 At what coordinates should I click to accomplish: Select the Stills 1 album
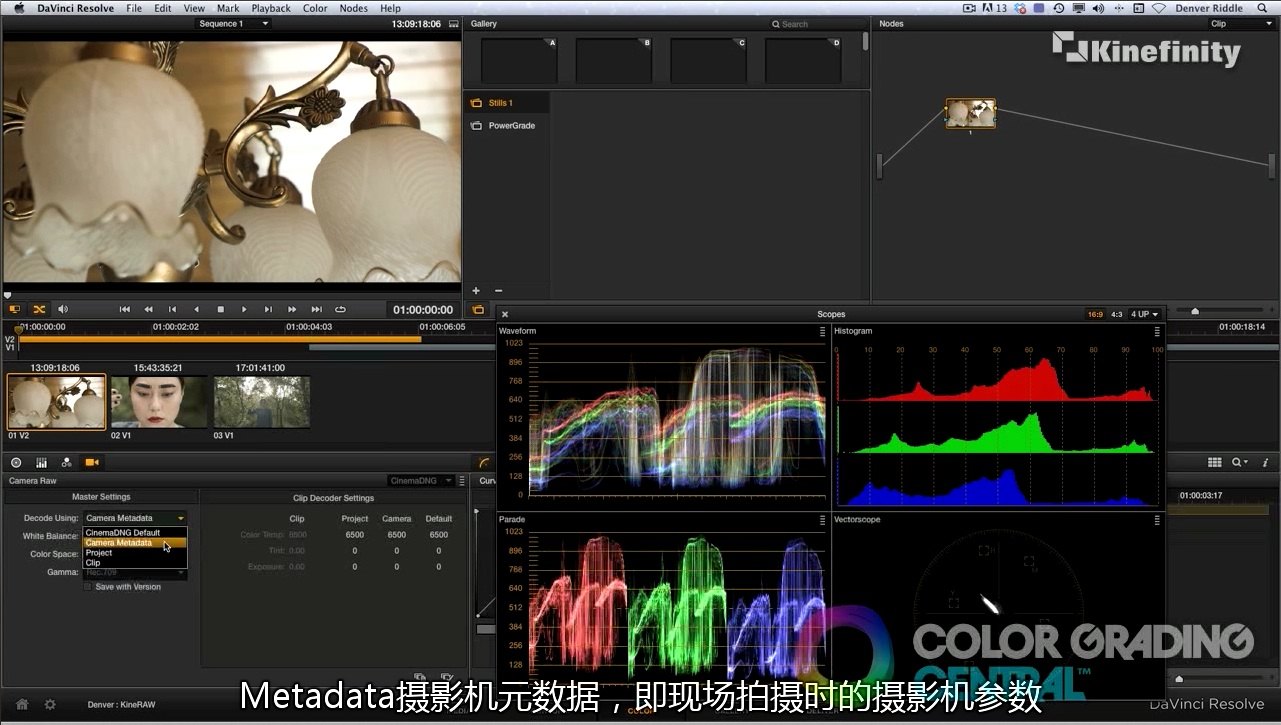[500, 103]
